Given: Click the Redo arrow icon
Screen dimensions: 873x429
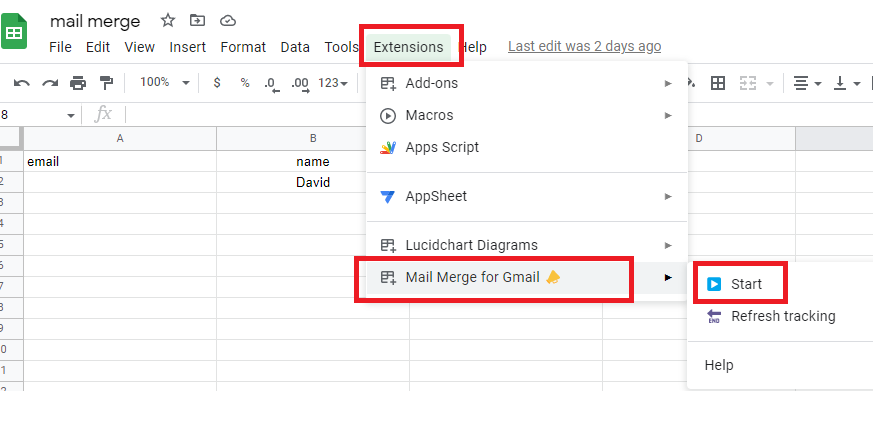Looking at the screenshot, I should 50,83.
